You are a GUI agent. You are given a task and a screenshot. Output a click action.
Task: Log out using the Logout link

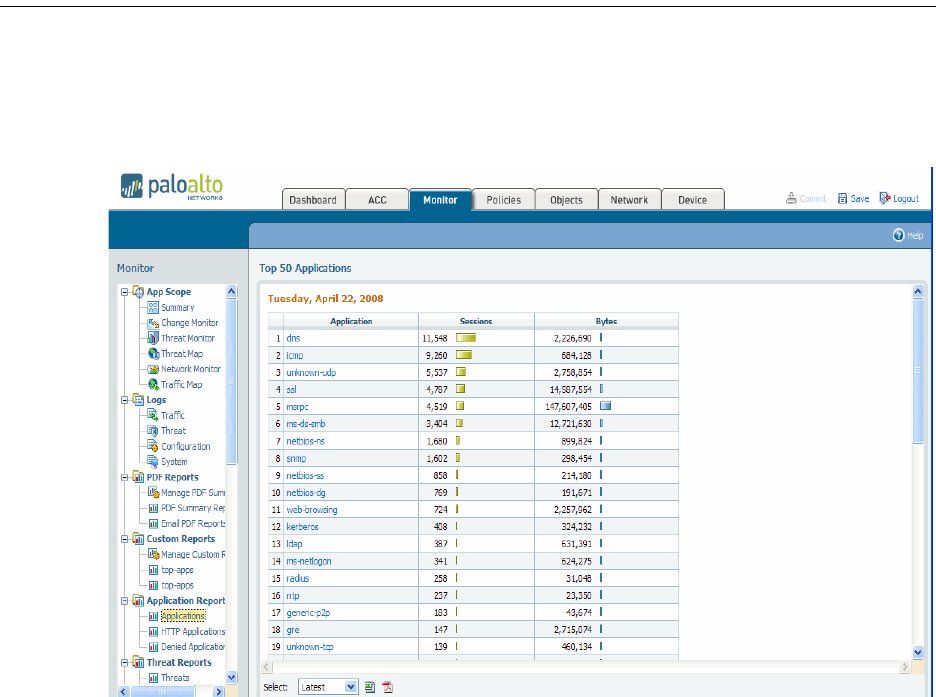[899, 199]
